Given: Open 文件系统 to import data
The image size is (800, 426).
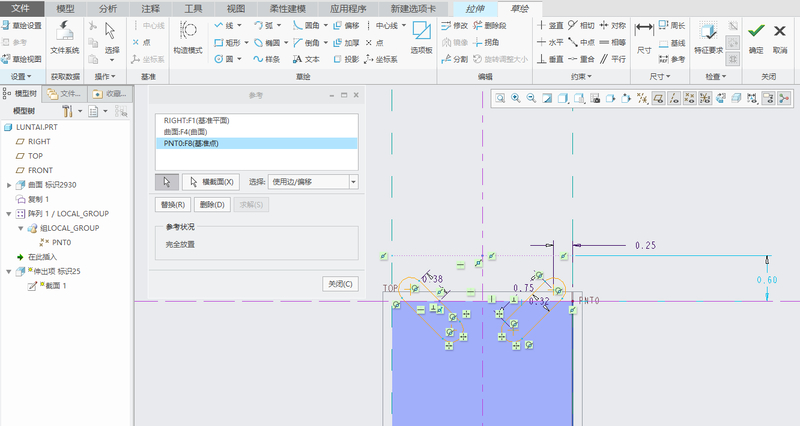Looking at the screenshot, I should (x=65, y=37).
